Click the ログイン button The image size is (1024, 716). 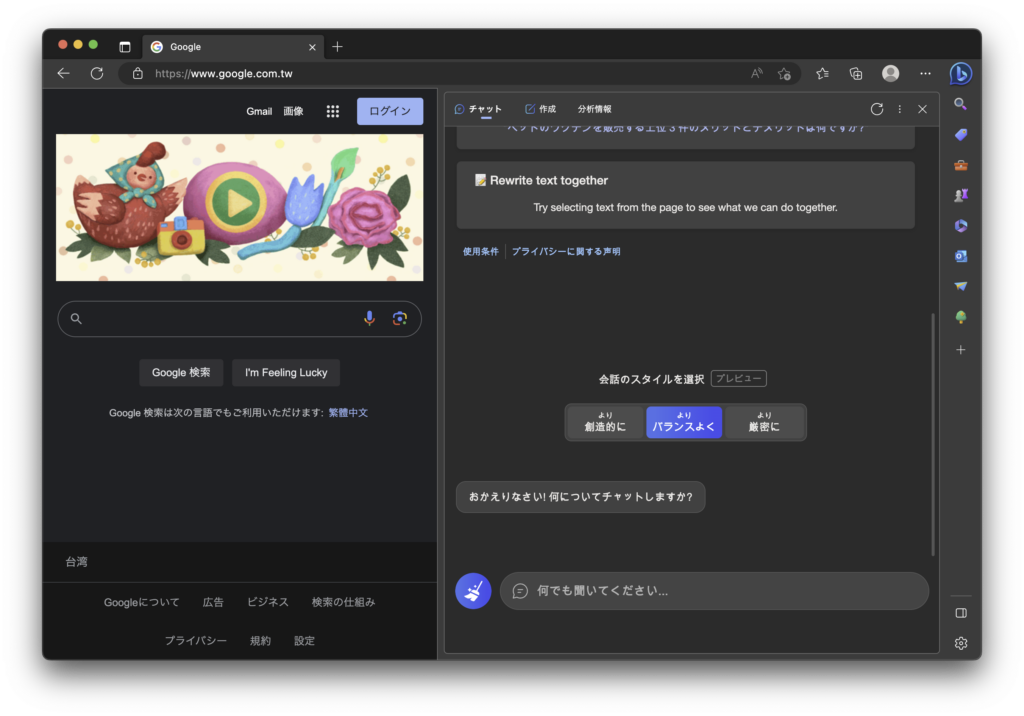click(390, 111)
